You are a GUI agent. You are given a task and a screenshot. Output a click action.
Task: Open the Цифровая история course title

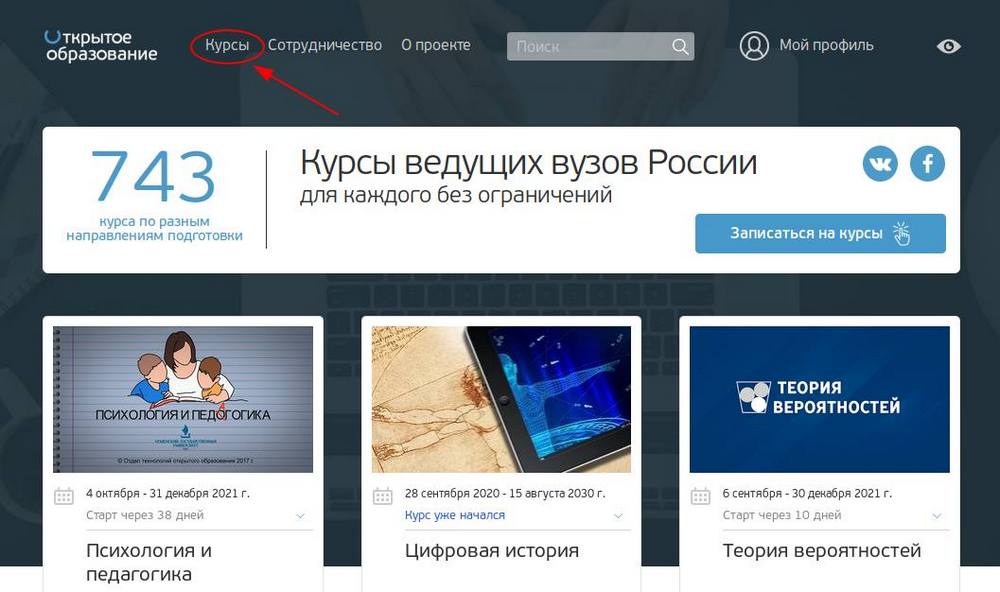[x=492, y=551]
